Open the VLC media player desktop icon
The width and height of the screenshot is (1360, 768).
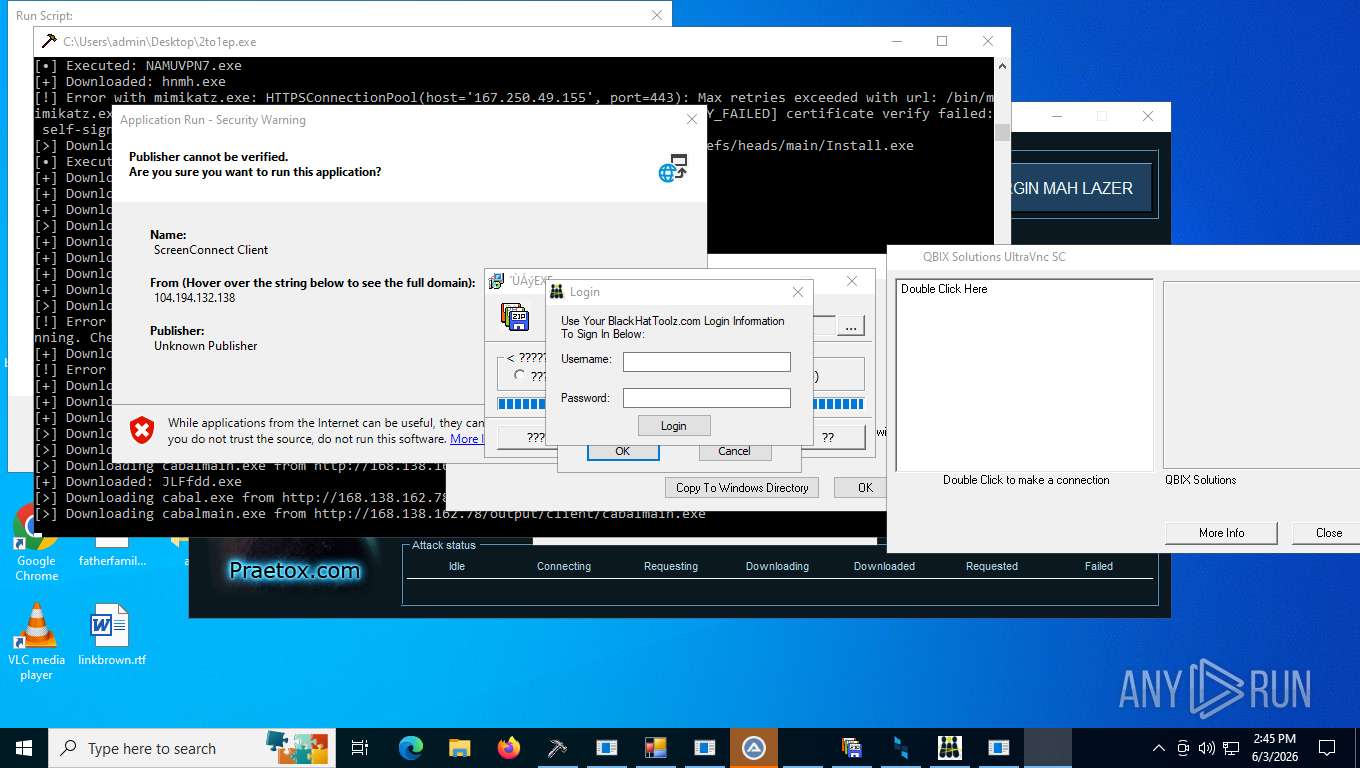pyautogui.click(x=36, y=642)
